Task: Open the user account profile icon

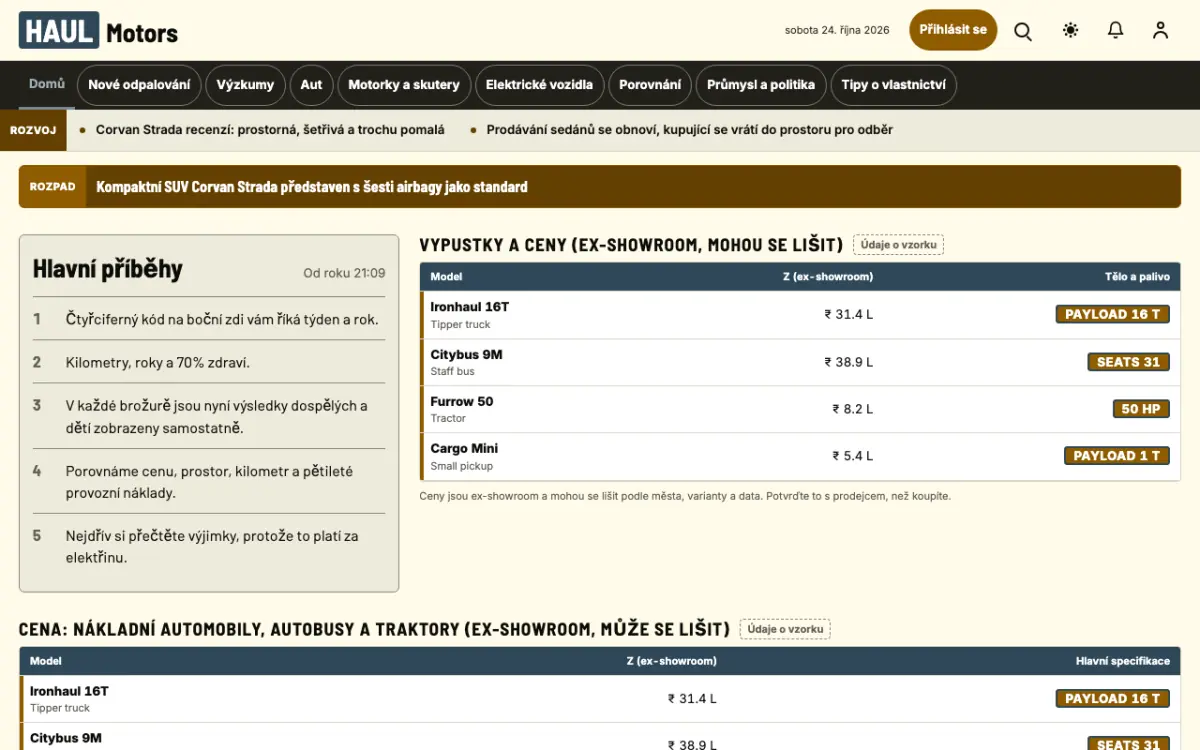Action: (1160, 30)
